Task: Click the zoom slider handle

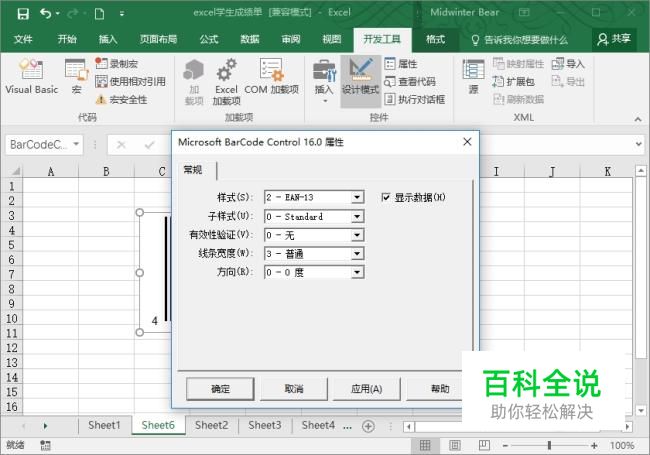Action: tap(549, 446)
